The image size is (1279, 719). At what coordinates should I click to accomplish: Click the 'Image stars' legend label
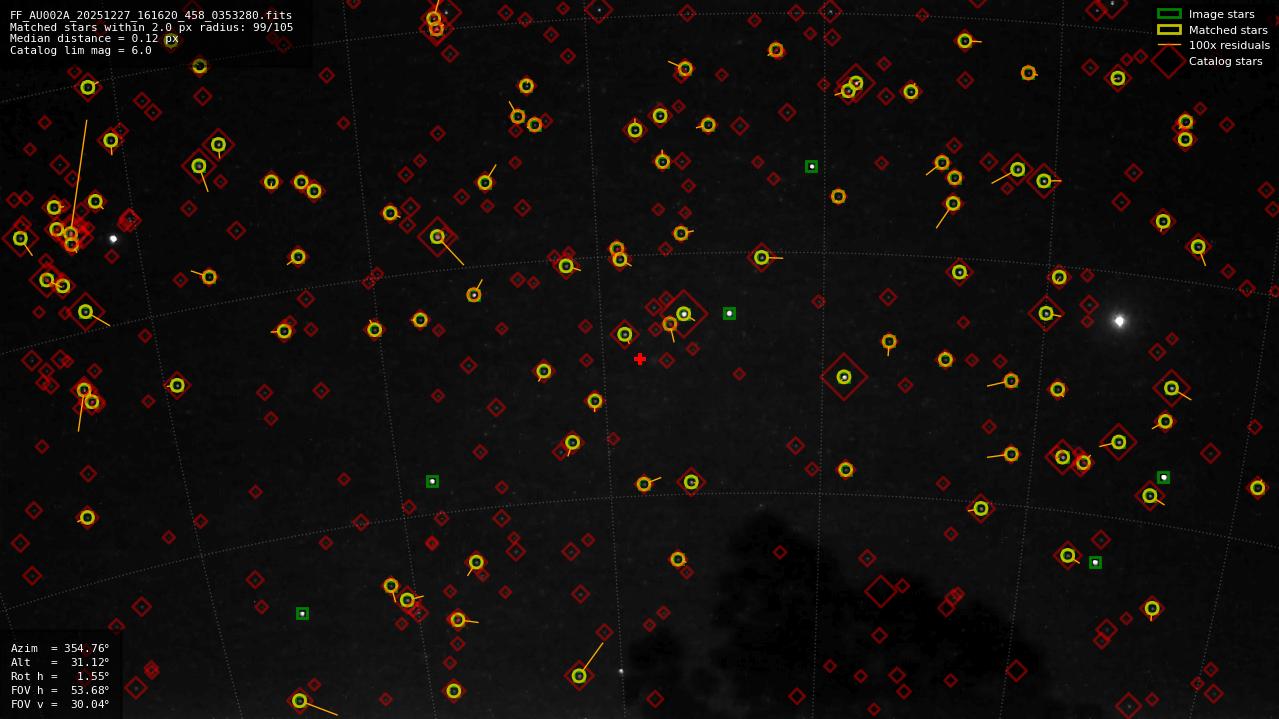click(x=1221, y=14)
